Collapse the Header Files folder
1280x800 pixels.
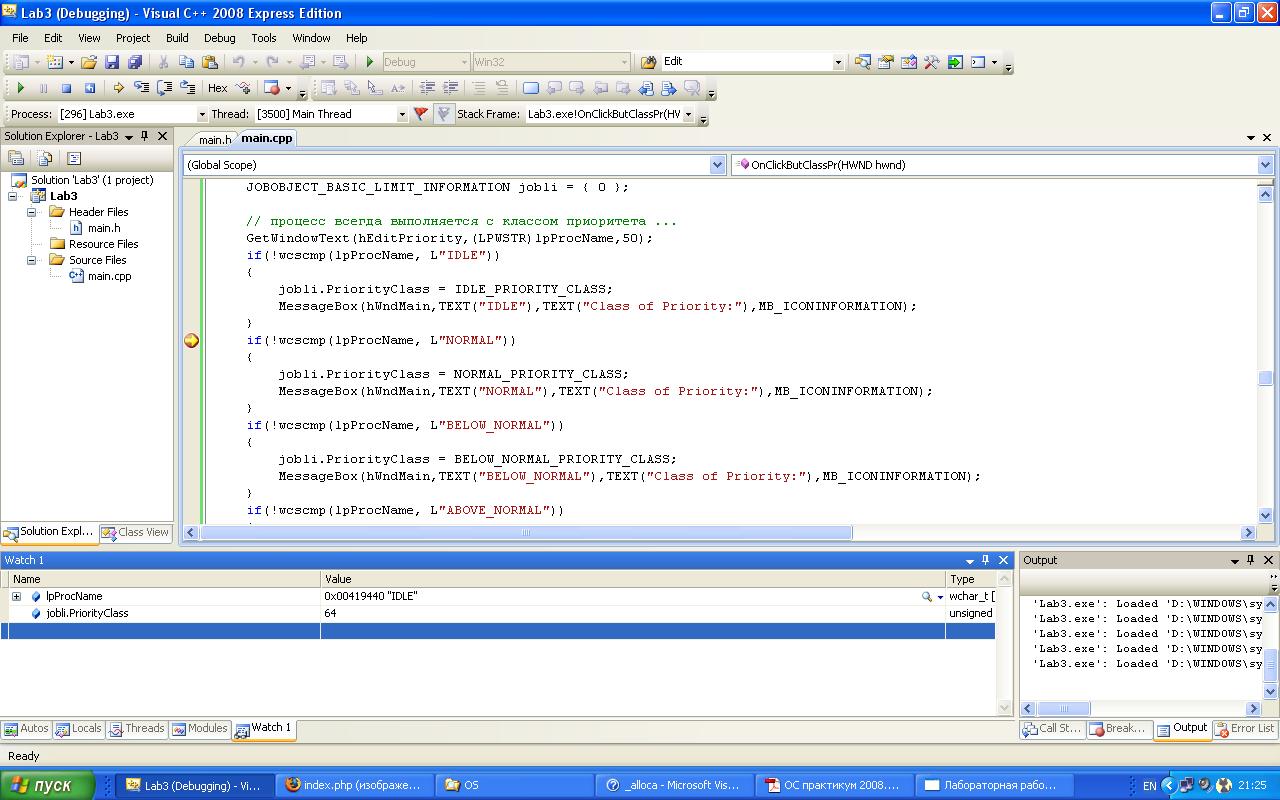pos(32,212)
